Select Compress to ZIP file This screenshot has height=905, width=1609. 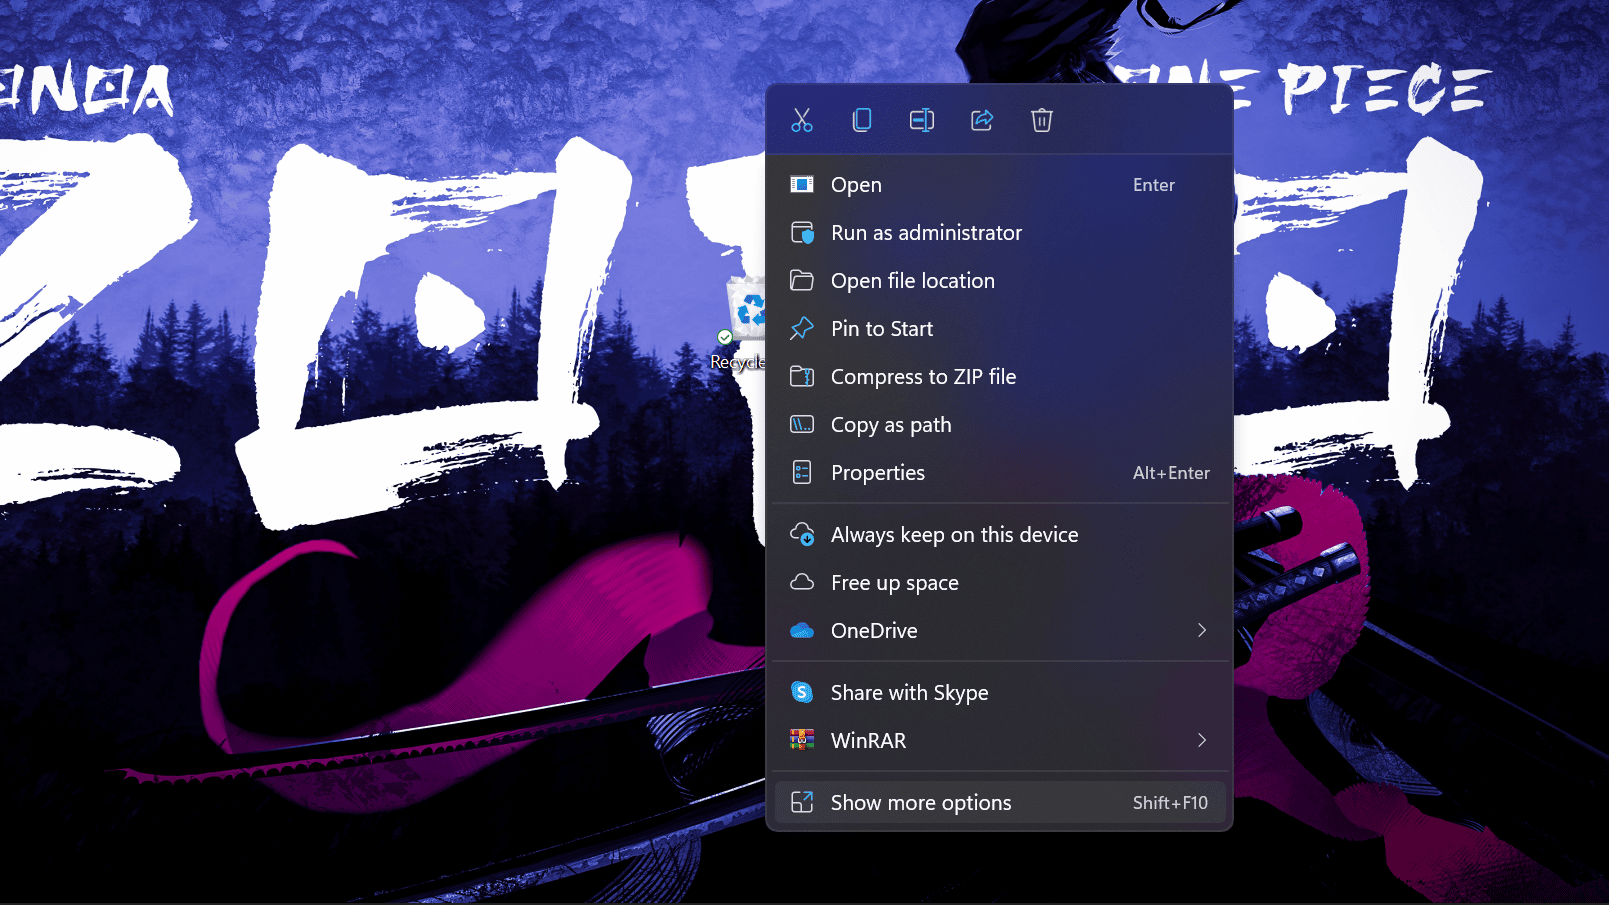point(923,377)
